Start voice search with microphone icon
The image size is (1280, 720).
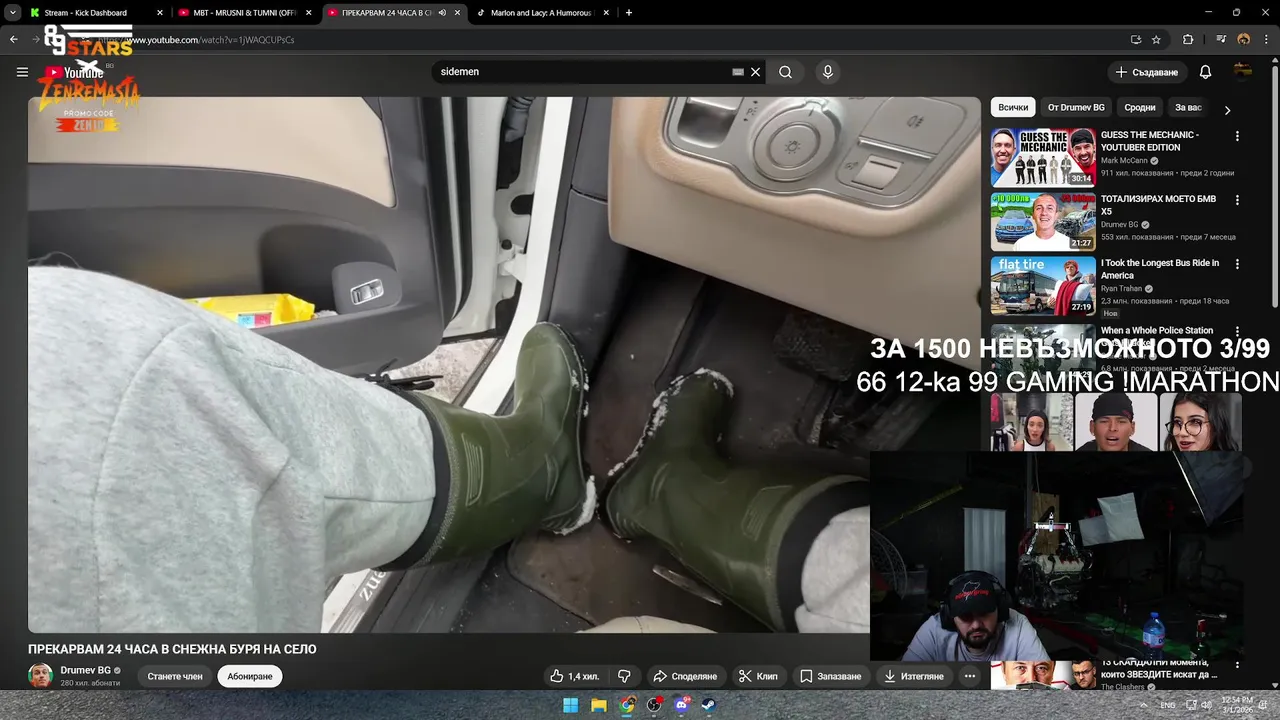pos(827,72)
